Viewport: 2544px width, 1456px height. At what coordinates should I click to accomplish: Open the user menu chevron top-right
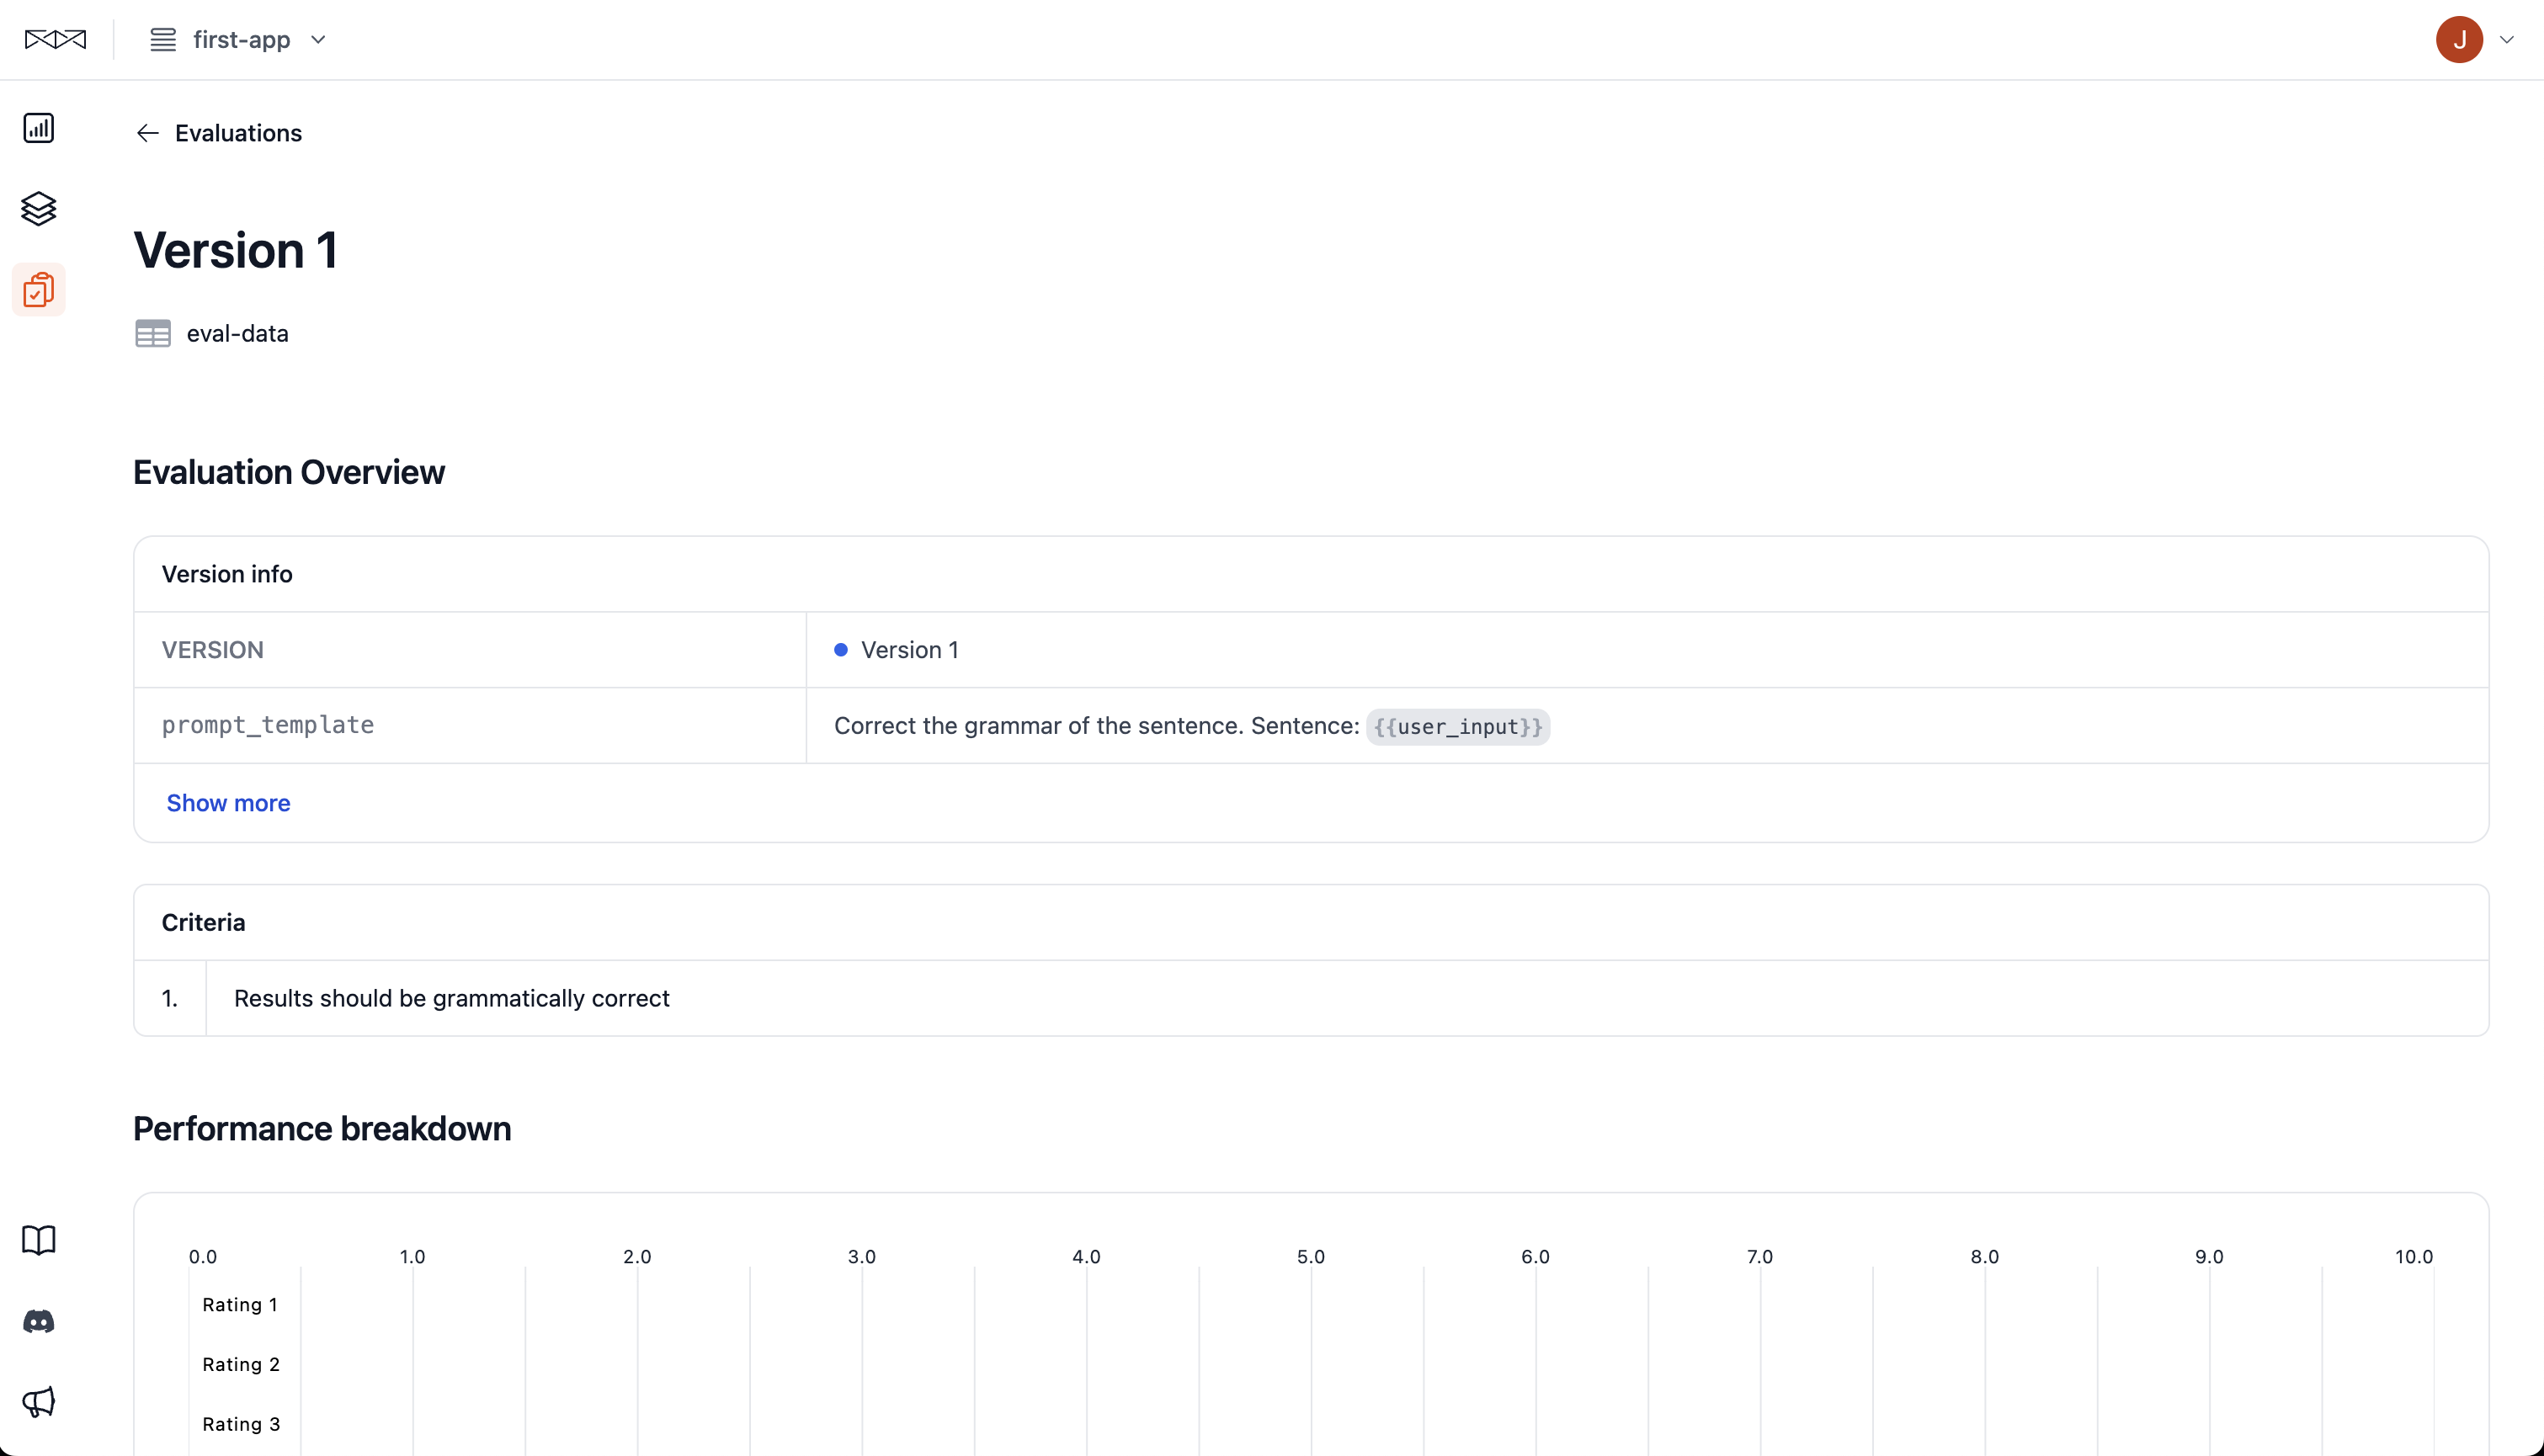tap(2506, 39)
